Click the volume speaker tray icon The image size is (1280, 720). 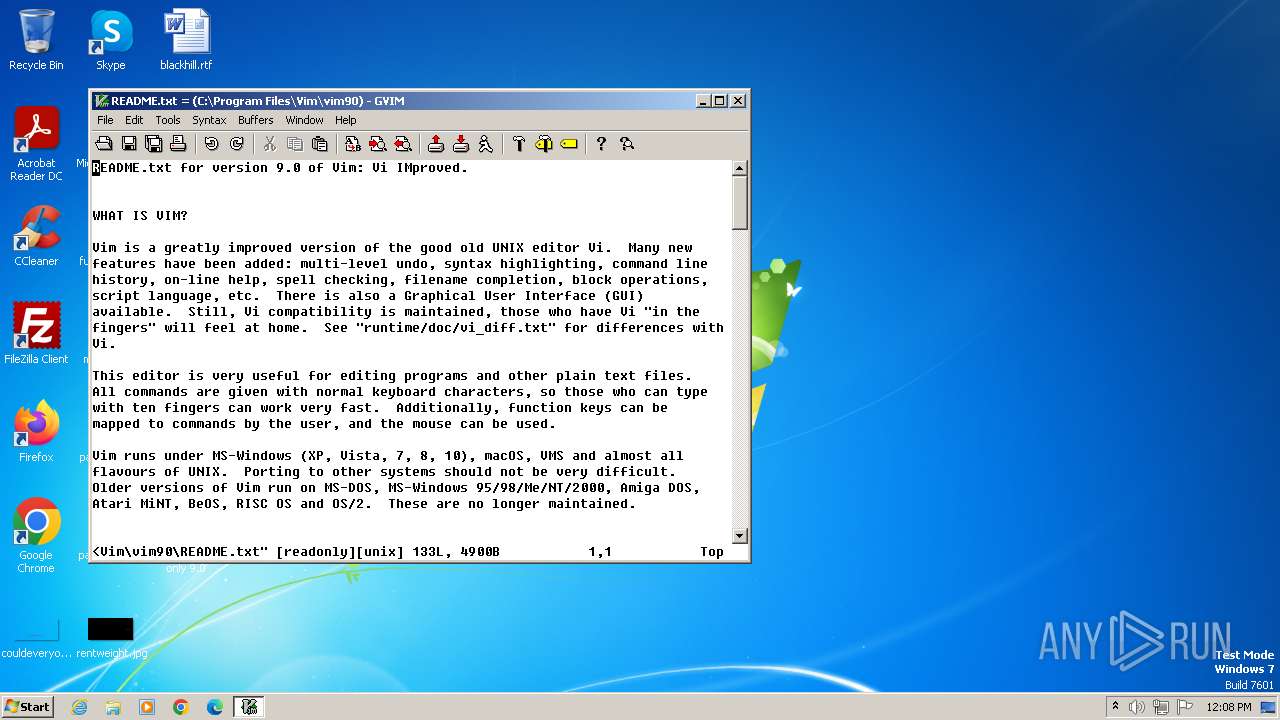click(1137, 707)
